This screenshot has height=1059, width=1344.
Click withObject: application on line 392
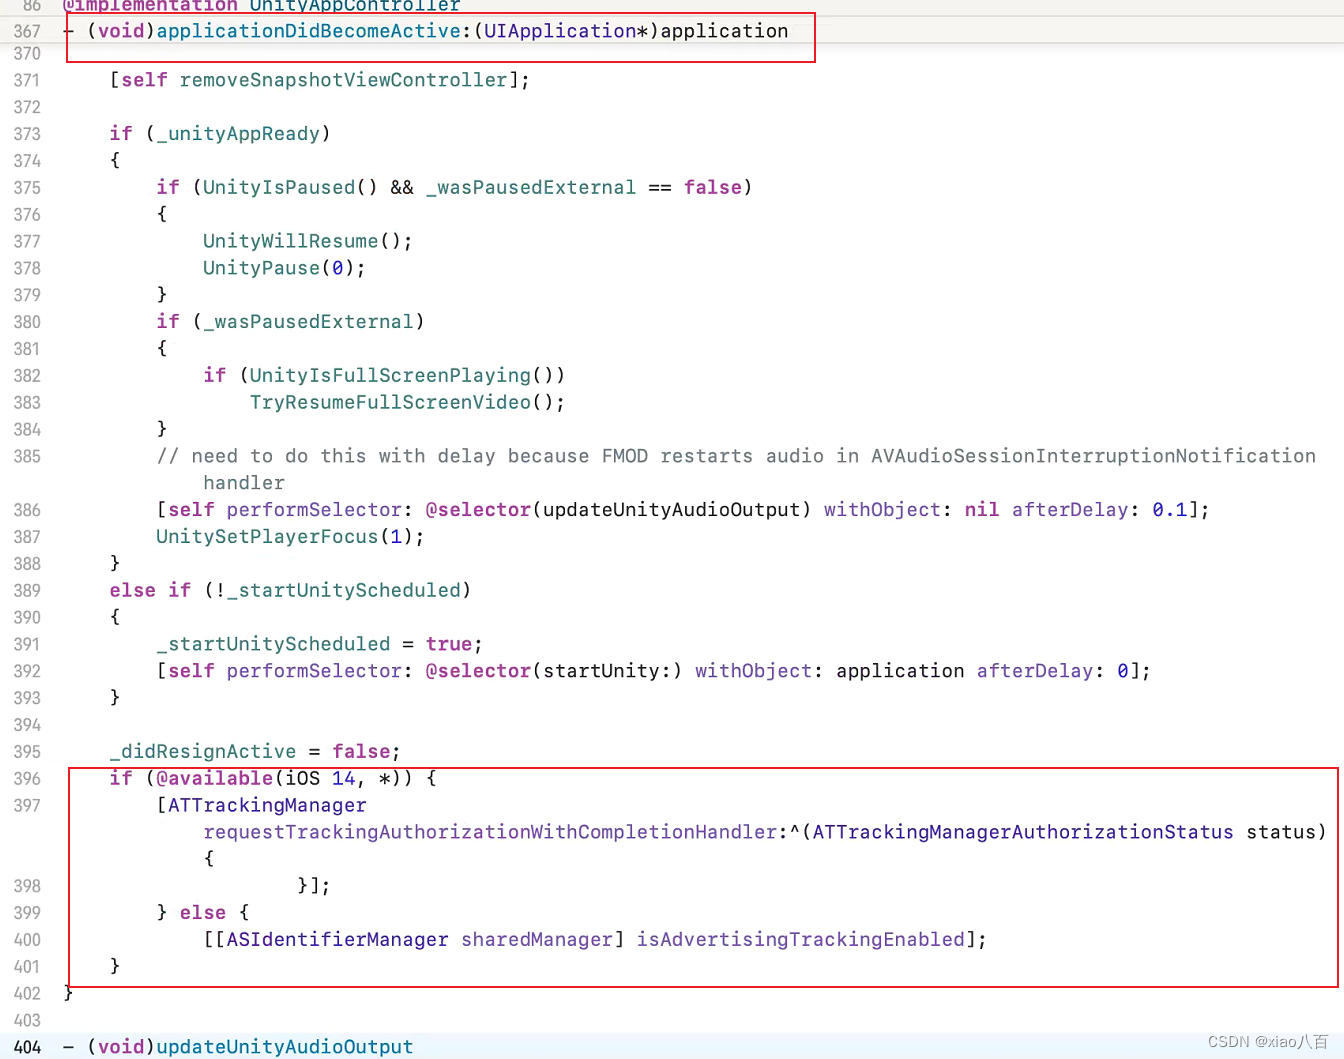[830, 671]
